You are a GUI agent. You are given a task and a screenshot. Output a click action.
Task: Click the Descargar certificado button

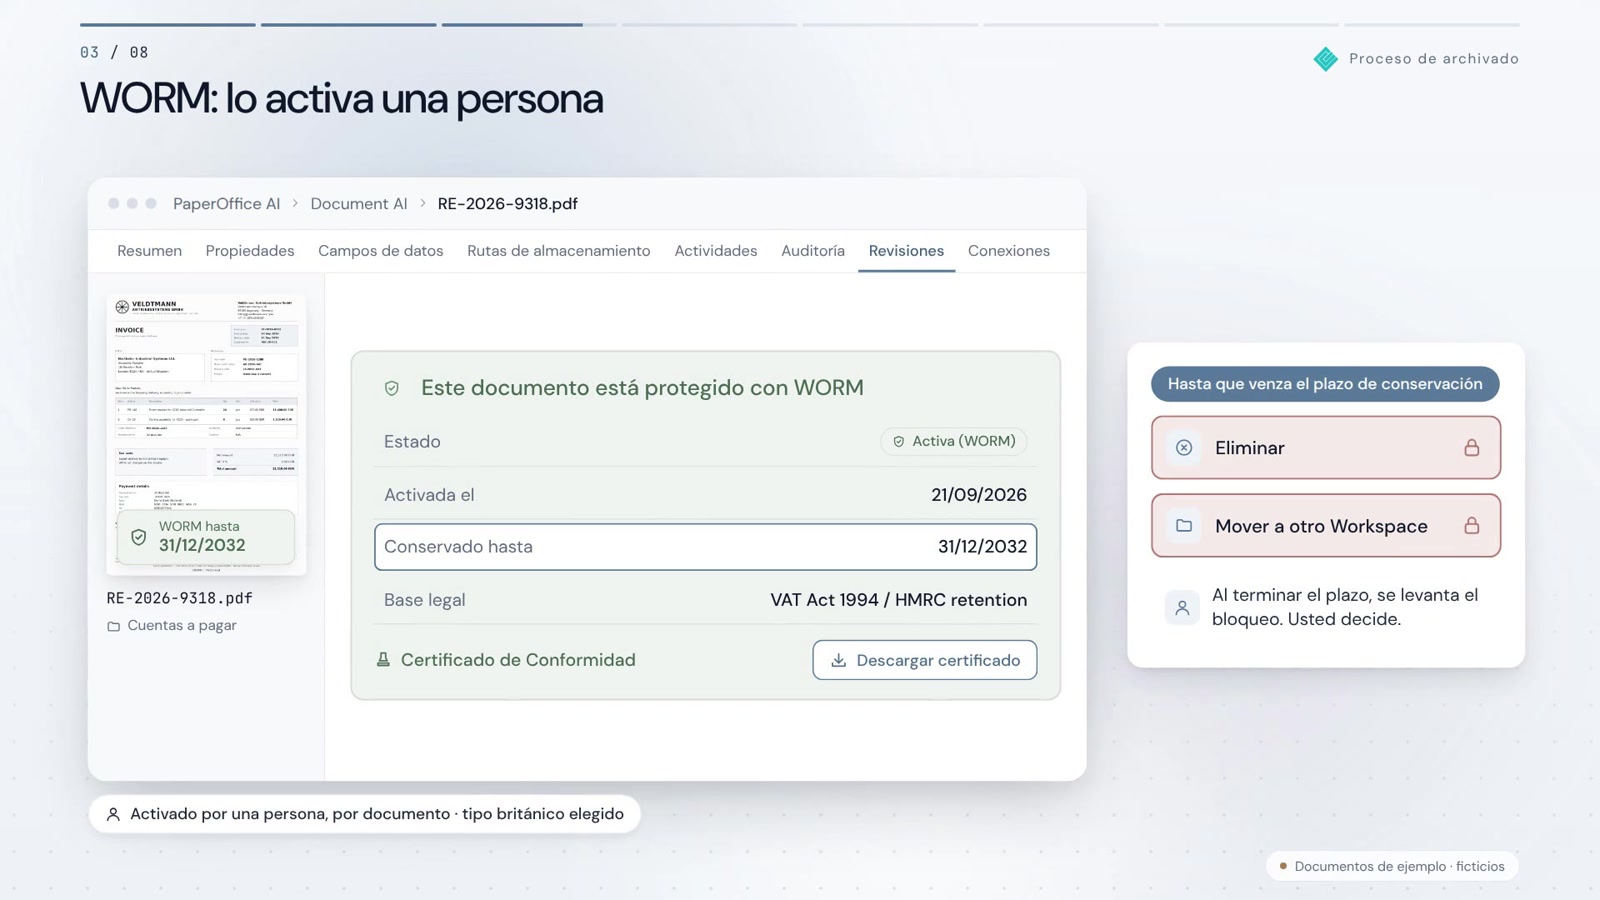pos(925,660)
